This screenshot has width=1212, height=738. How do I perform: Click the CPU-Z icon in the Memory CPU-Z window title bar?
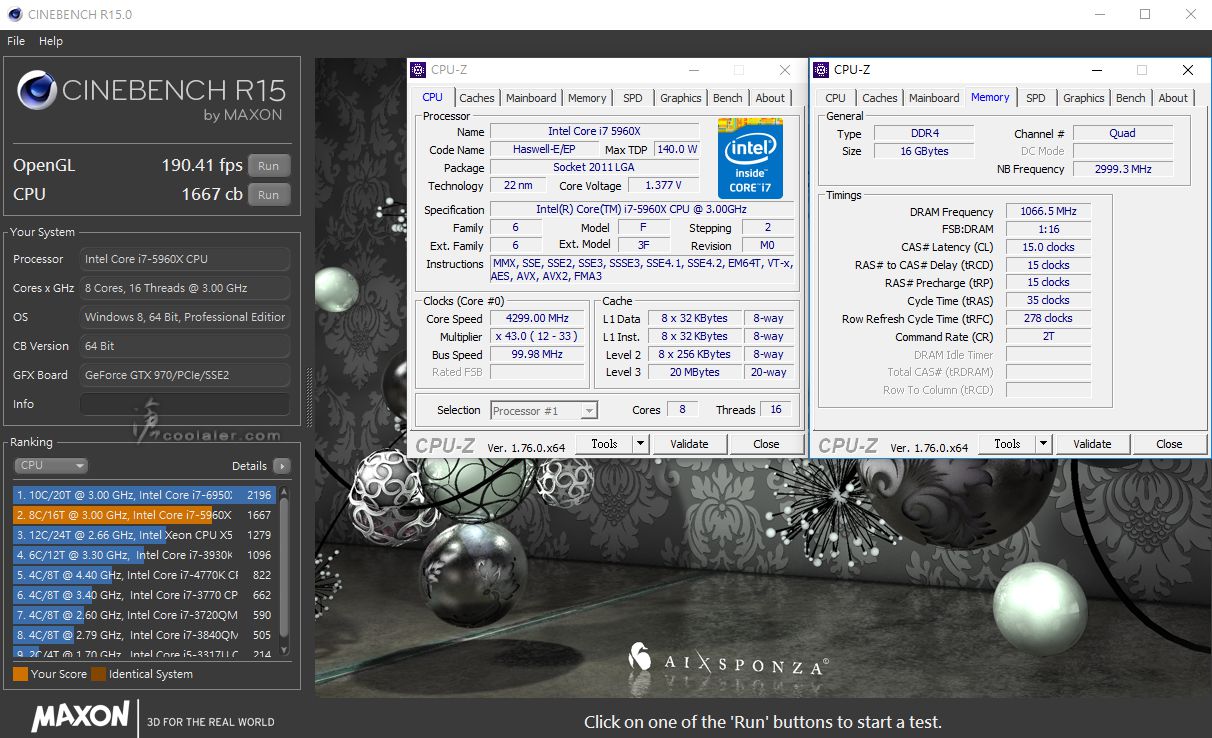point(821,70)
